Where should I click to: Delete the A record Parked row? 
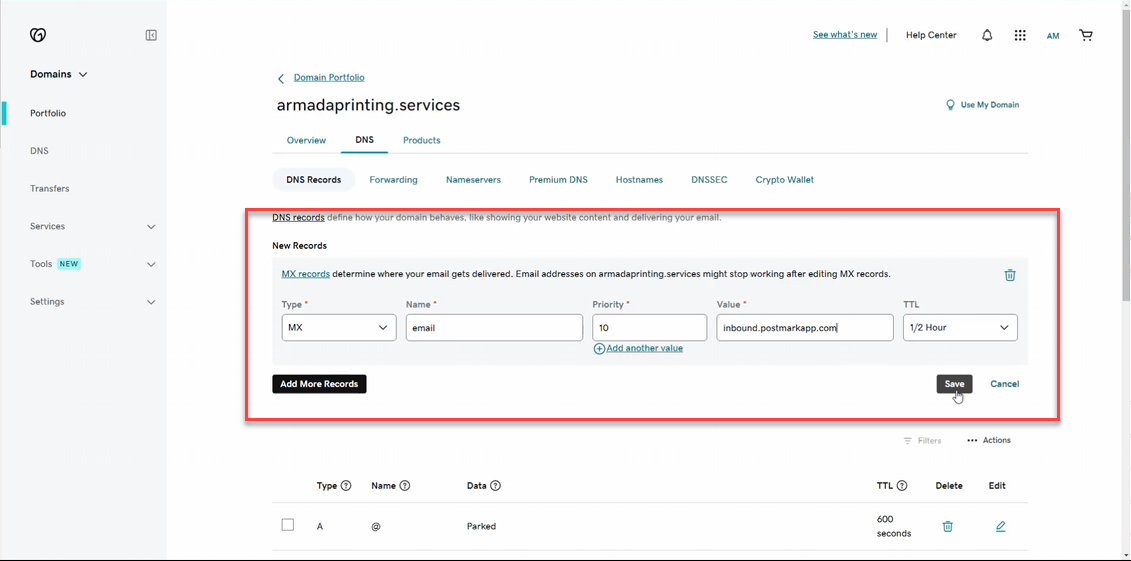pos(948,526)
